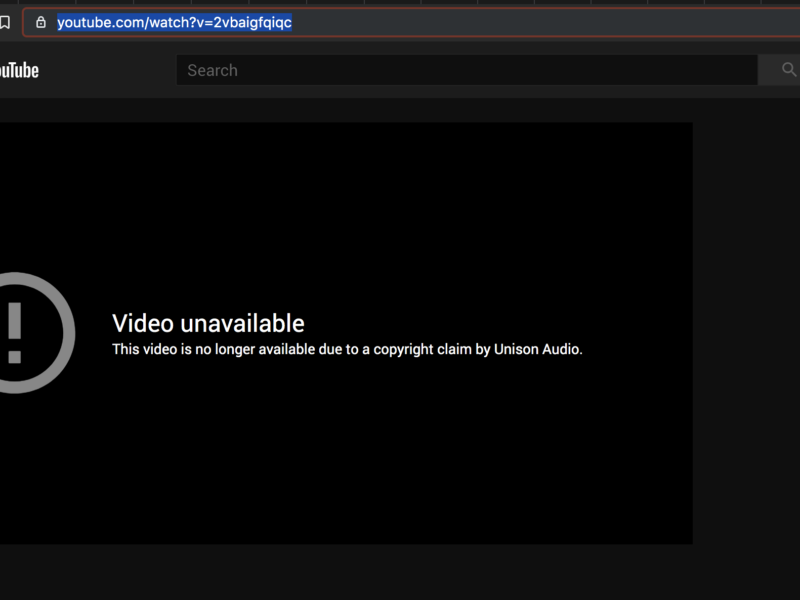Click the highlighted youtube.com URL text
Viewport: 800px width, 600px height.
coord(174,22)
